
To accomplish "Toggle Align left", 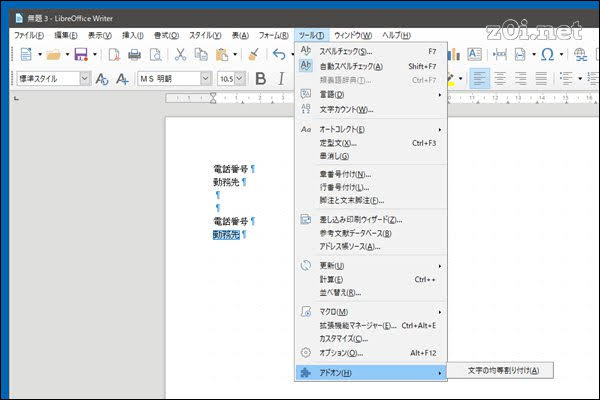I will coord(479,78).
